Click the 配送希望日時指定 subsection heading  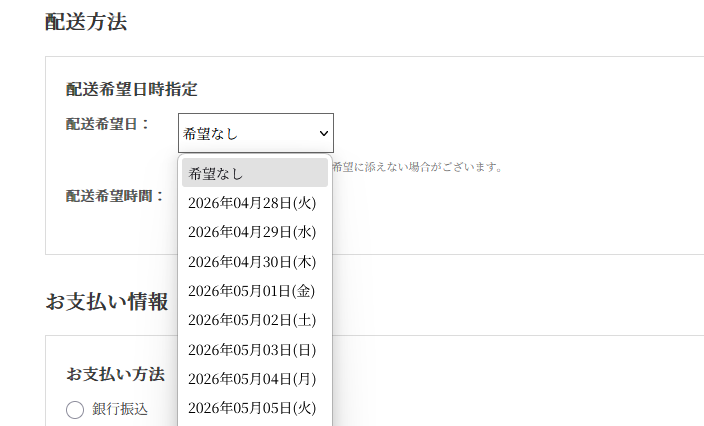point(131,89)
